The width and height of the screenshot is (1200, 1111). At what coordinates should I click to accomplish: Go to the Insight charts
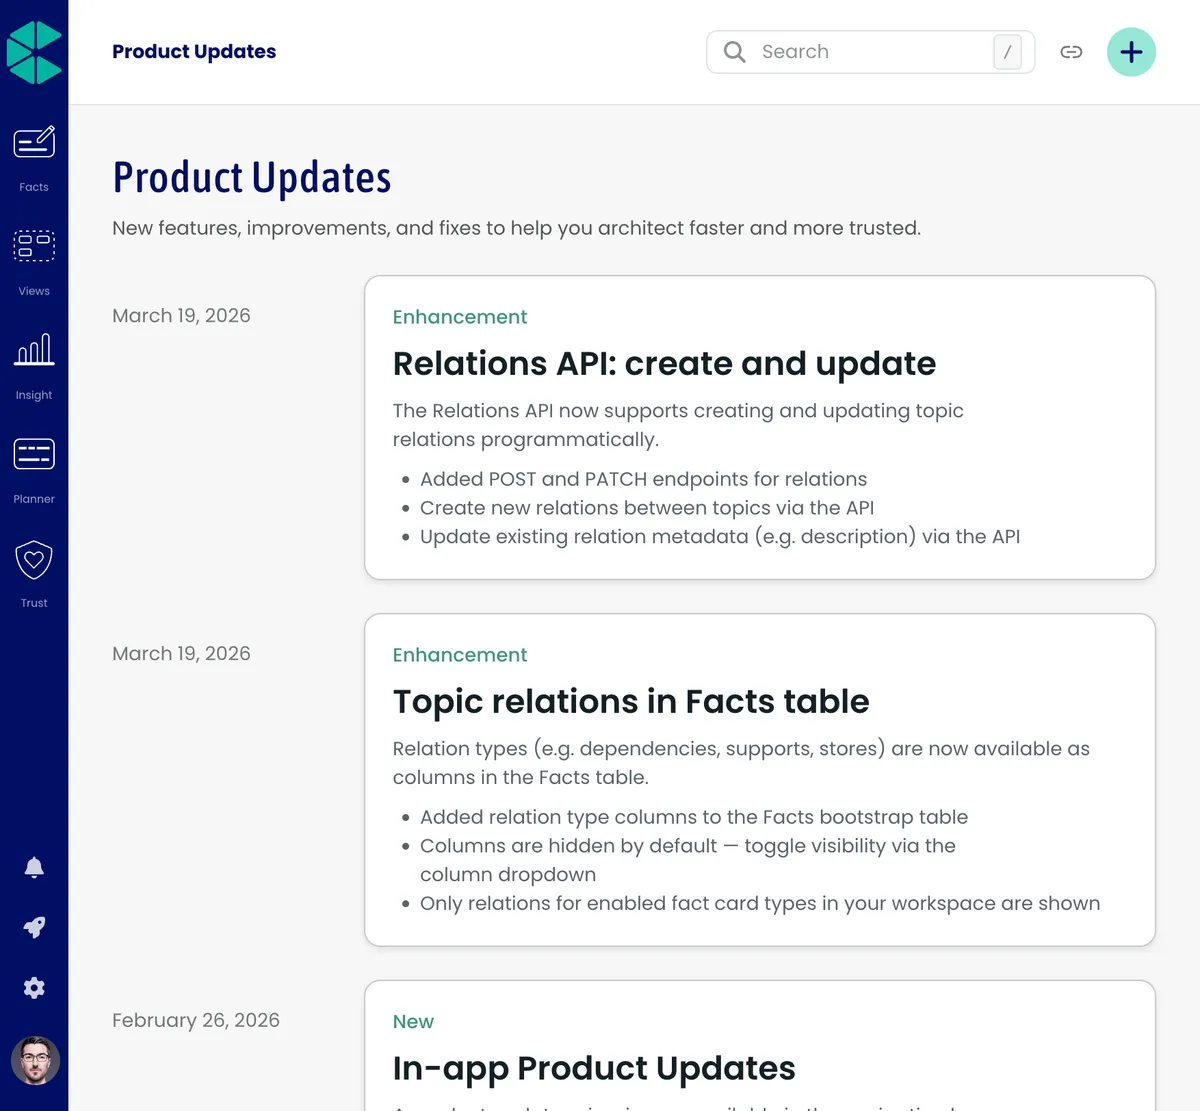34,363
